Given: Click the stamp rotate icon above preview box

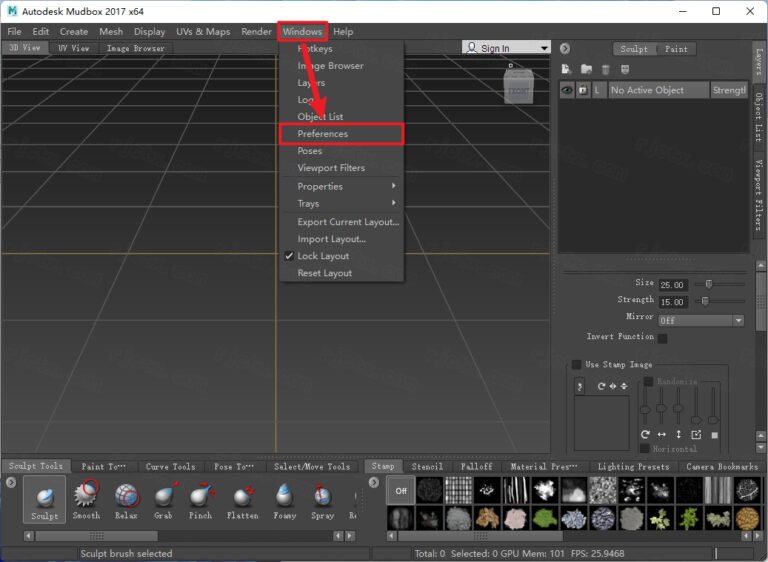Looking at the screenshot, I should [601, 386].
